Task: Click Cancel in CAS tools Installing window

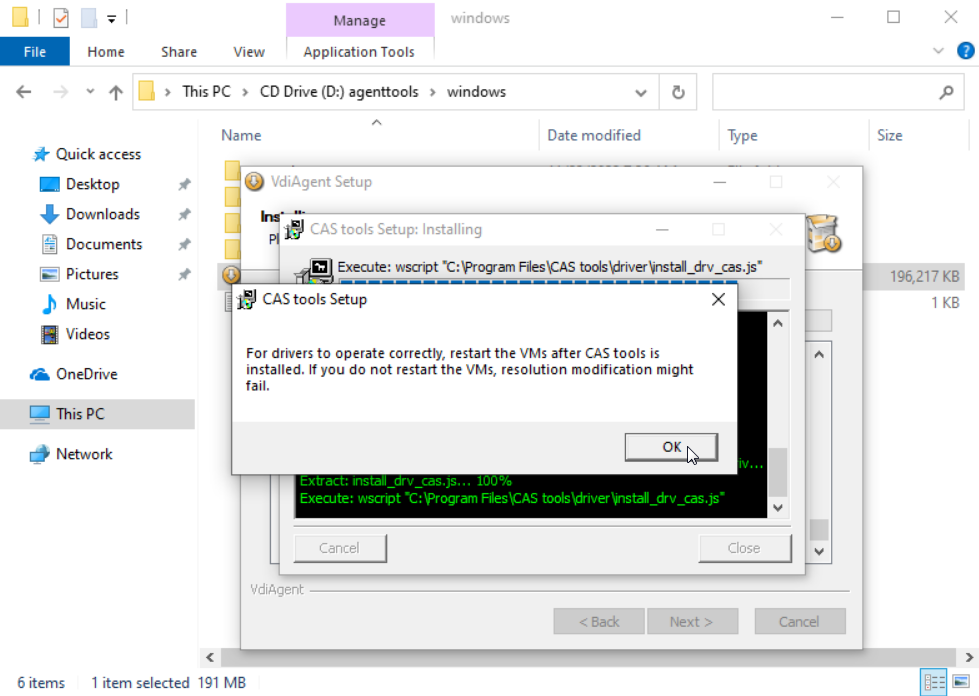Action: [340, 548]
